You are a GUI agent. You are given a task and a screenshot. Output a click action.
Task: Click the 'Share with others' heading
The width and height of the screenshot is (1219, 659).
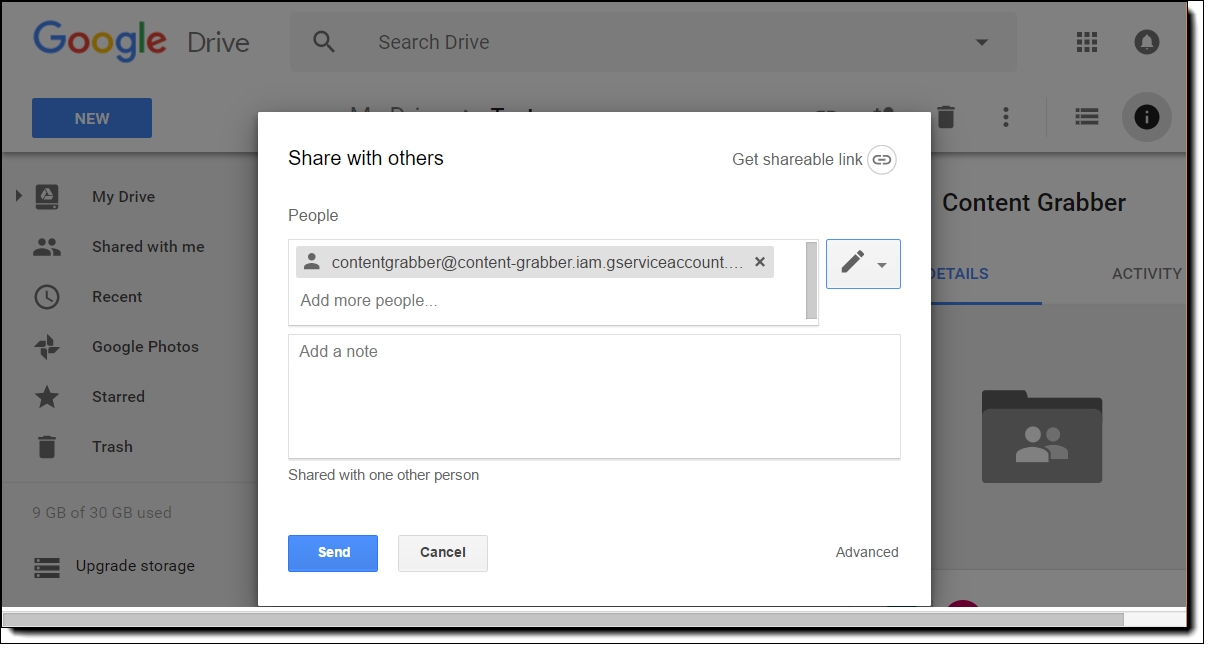point(366,158)
